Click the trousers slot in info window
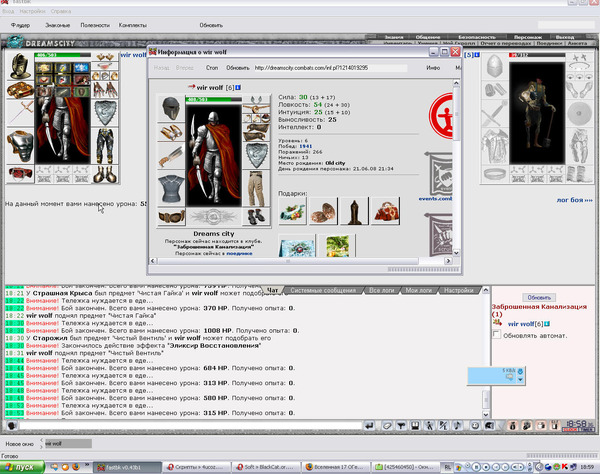The width and height of the screenshot is (600, 474). coord(256,189)
